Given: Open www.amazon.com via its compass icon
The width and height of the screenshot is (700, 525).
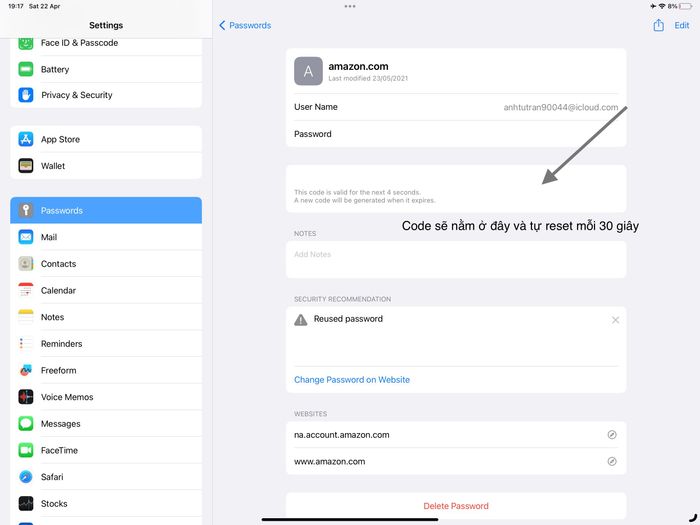Looking at the screenshot, I should [612, 462].
